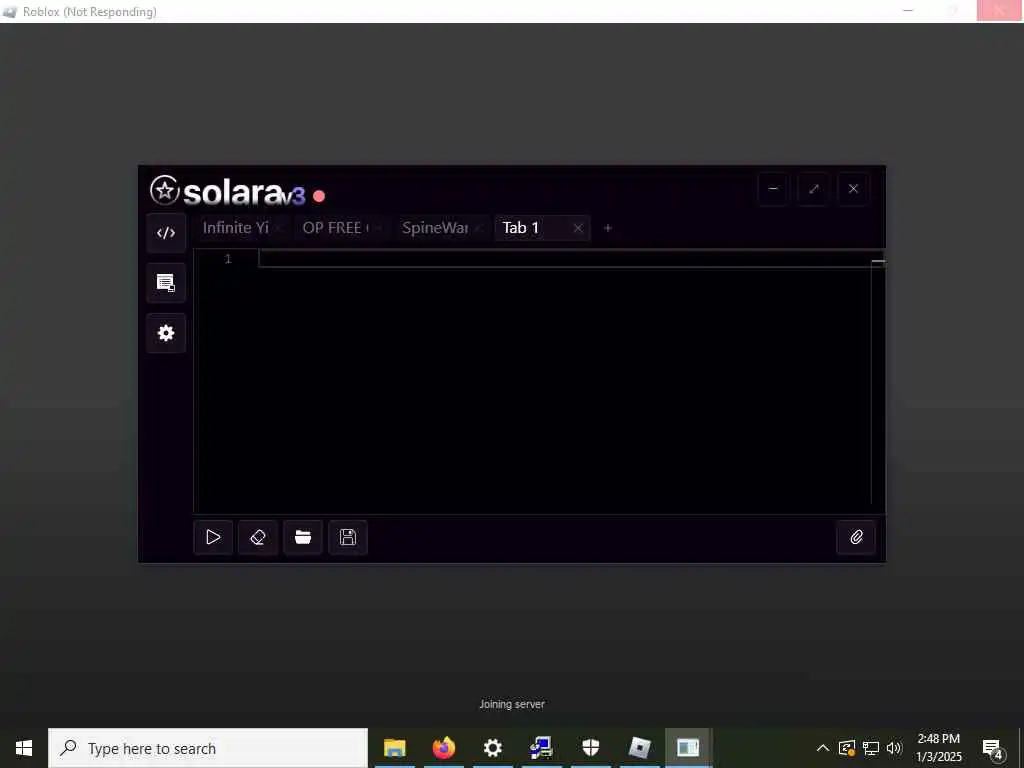Switch to Roblox taskbar icon
This screenshot has width=1024, height=768.
[x=639, y=748]
